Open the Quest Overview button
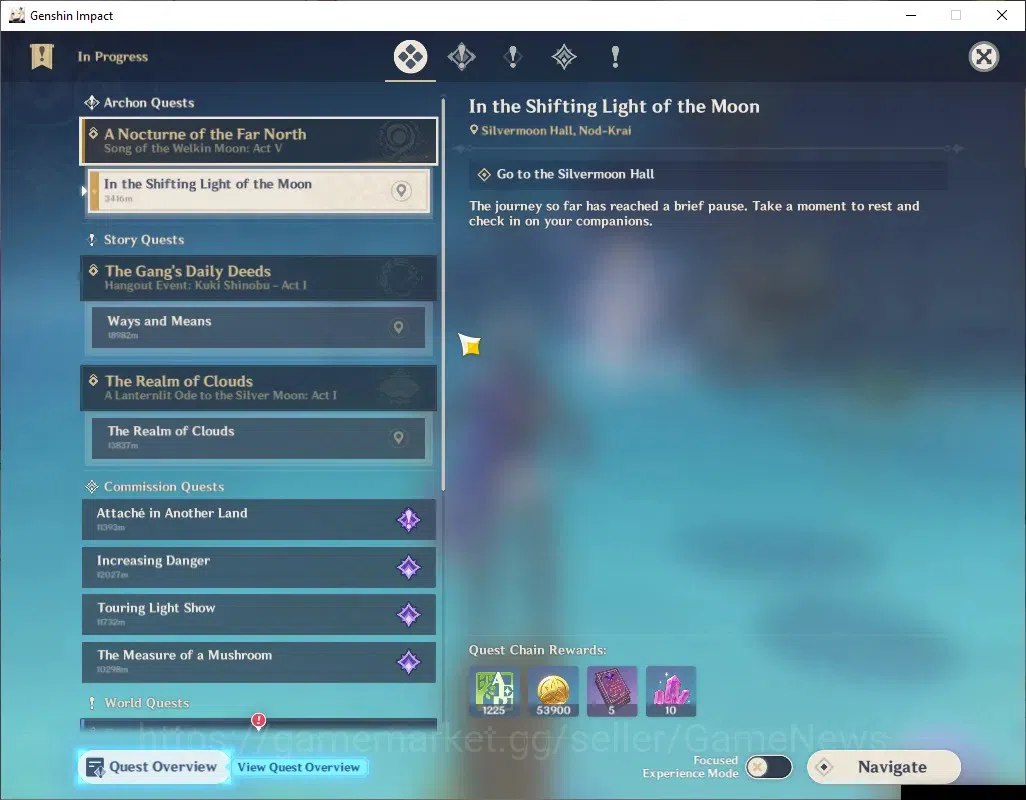Screen dimensions: 1026x800 pos(154,767)
